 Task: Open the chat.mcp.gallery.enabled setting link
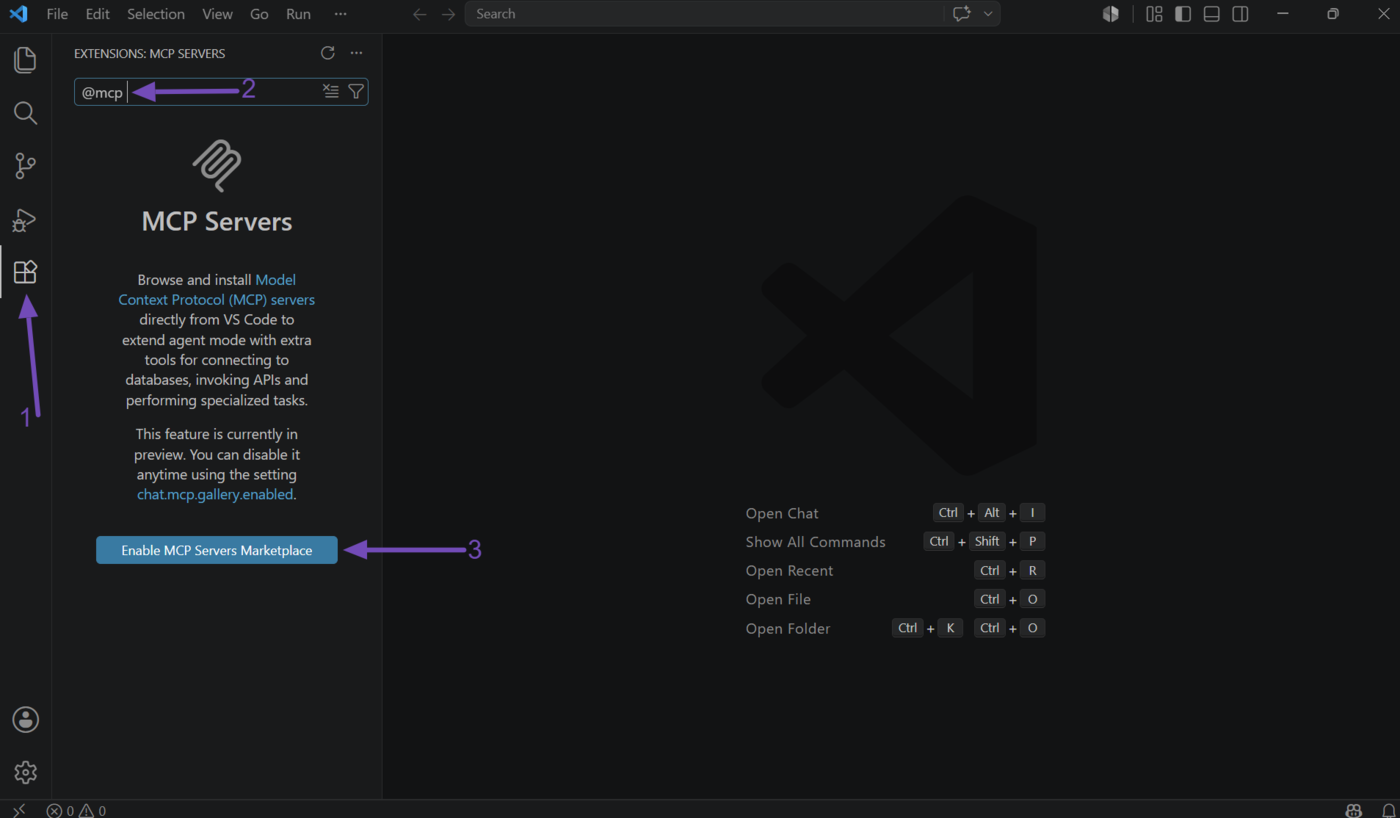click(215, 494)
